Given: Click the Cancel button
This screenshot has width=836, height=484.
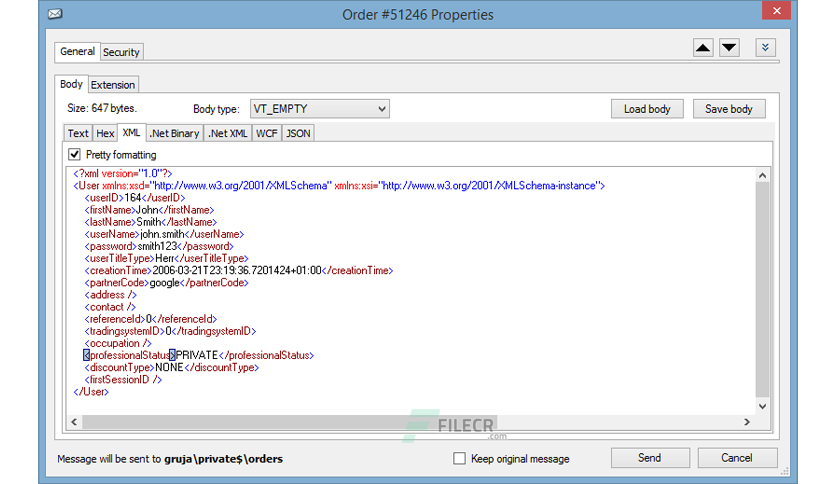Looking at the screenshot, I should click(737, 458).
